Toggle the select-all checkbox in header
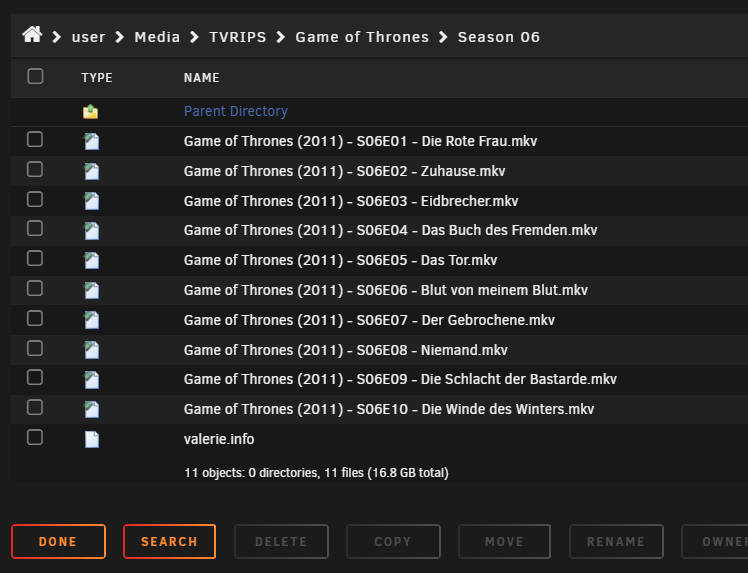 point(35,76)
